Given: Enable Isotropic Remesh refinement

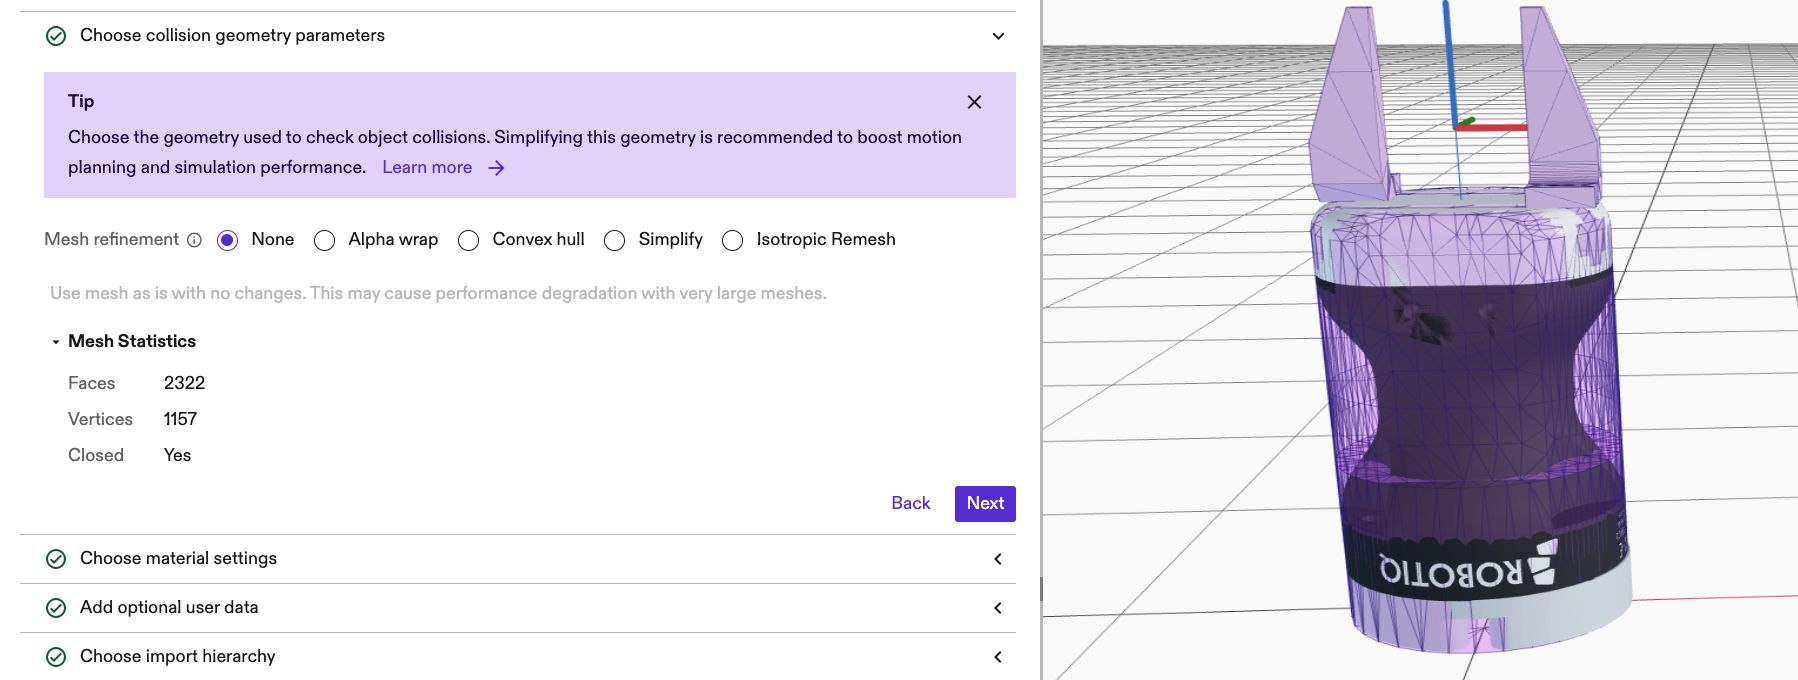Looking at the screenshot, I should [733, 240].
